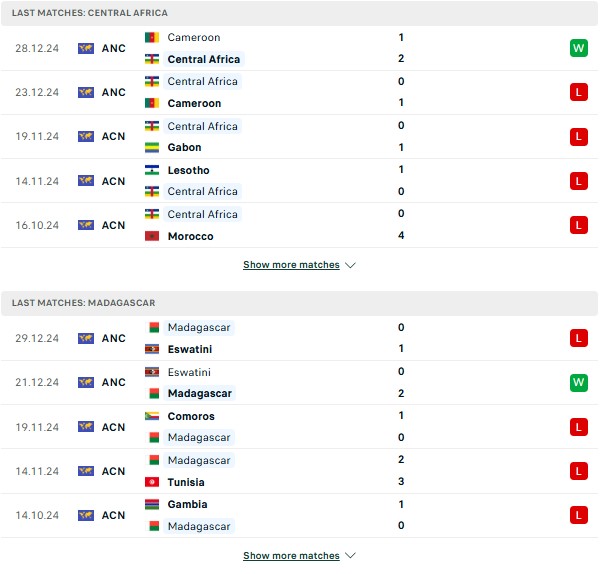Click the Gambia flag icon
601x574 pixels.
click(152, 504)
